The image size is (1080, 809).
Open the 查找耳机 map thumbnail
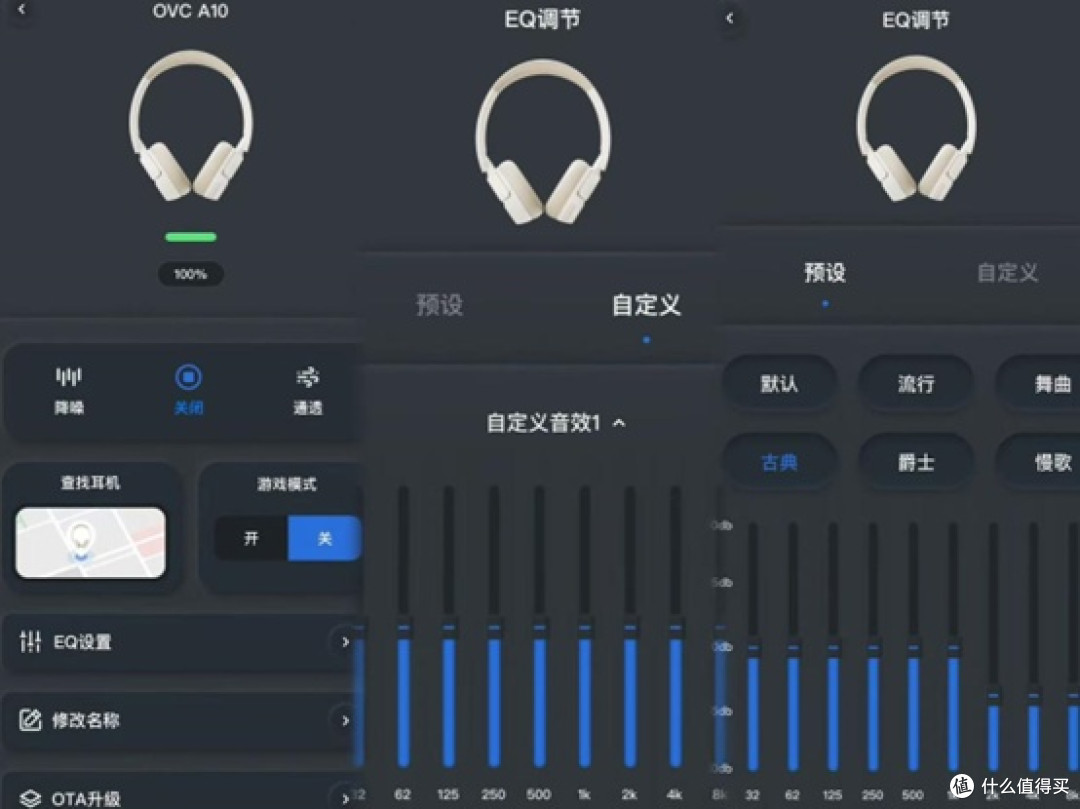[x=90, y=543]
